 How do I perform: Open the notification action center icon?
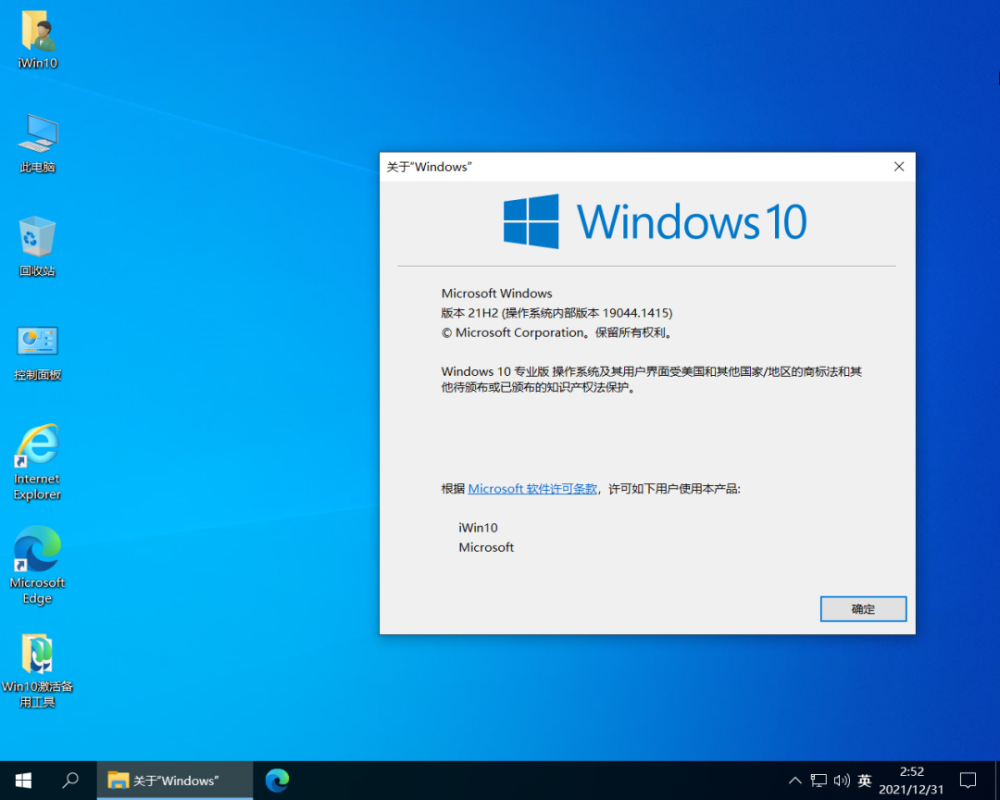tap(967, 780)
